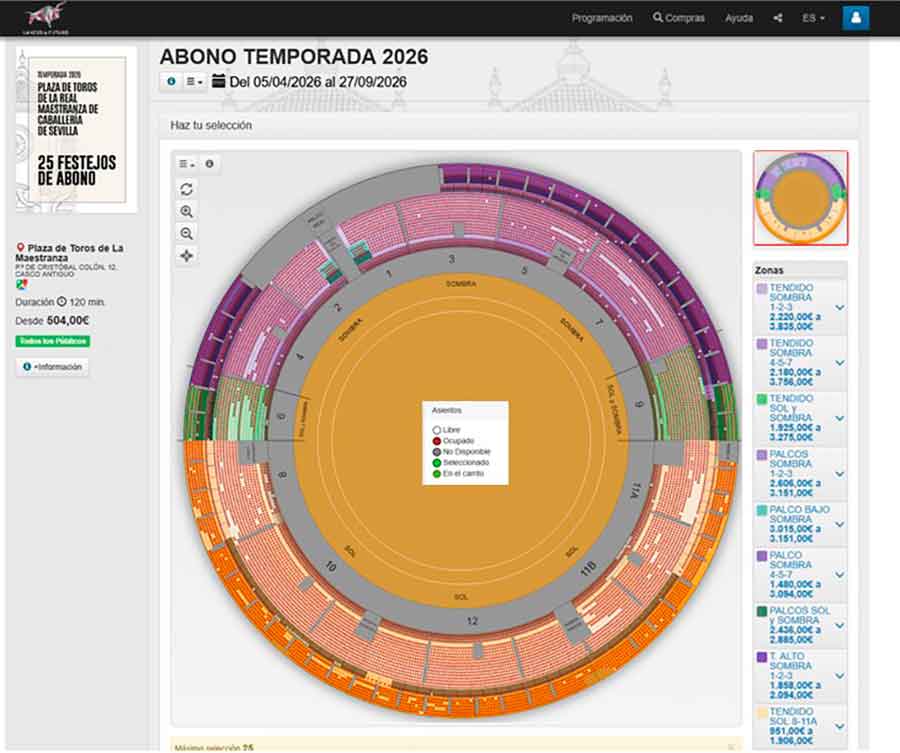Open the user account icon

pyautogui.click(x=855, y=18)
